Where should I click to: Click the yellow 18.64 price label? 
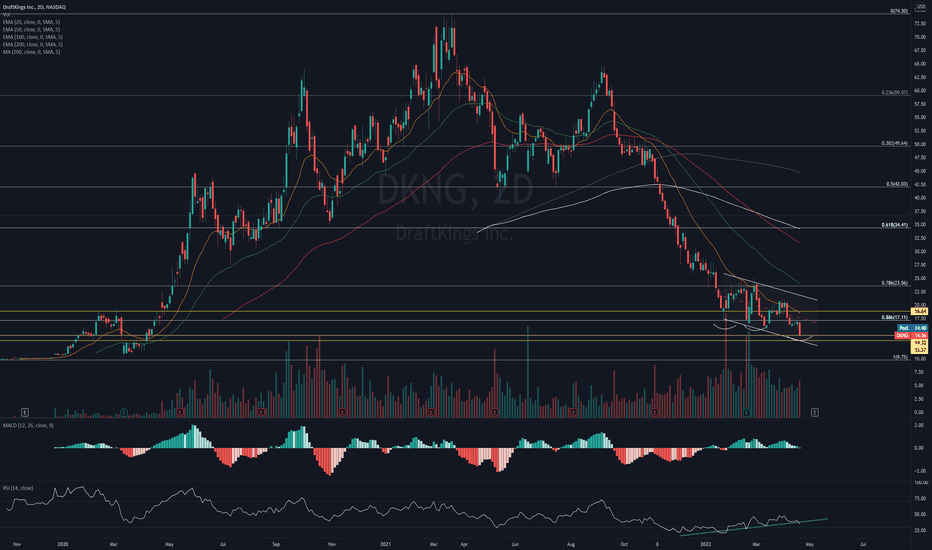tap(920, 312)
